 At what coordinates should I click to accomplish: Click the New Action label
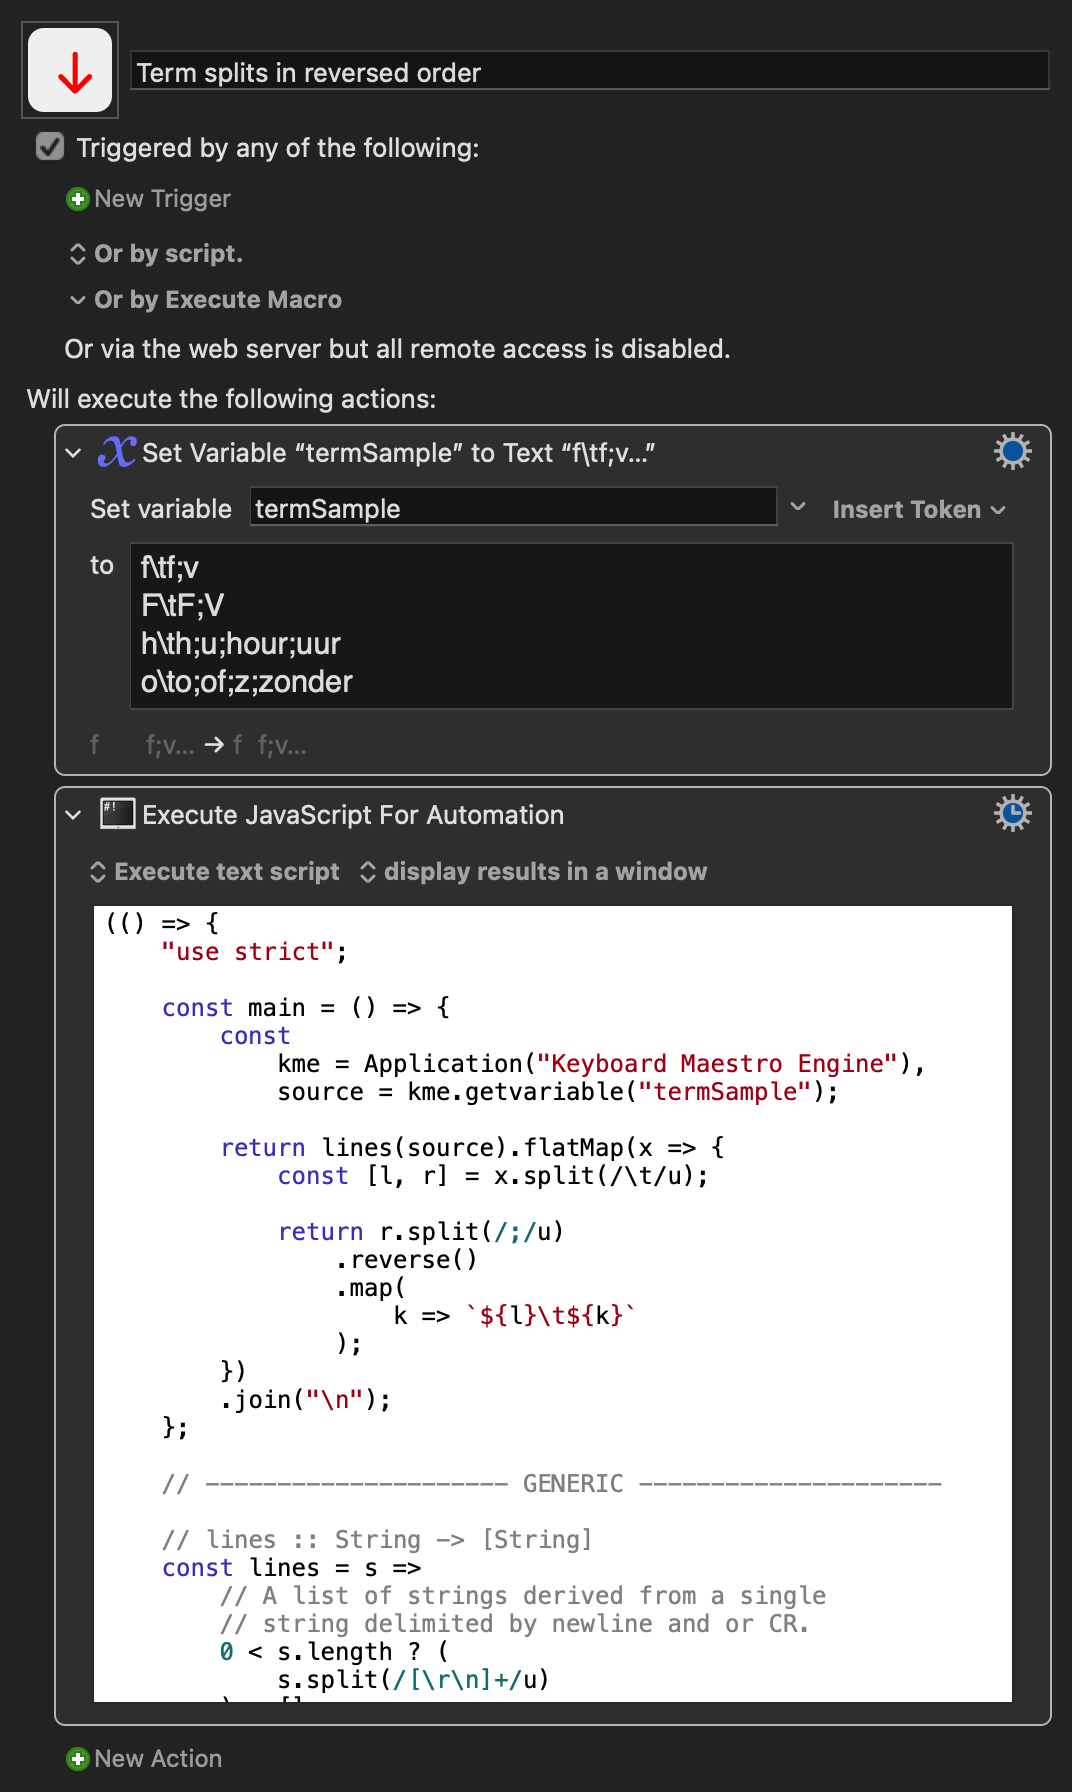click(158, 1759)
